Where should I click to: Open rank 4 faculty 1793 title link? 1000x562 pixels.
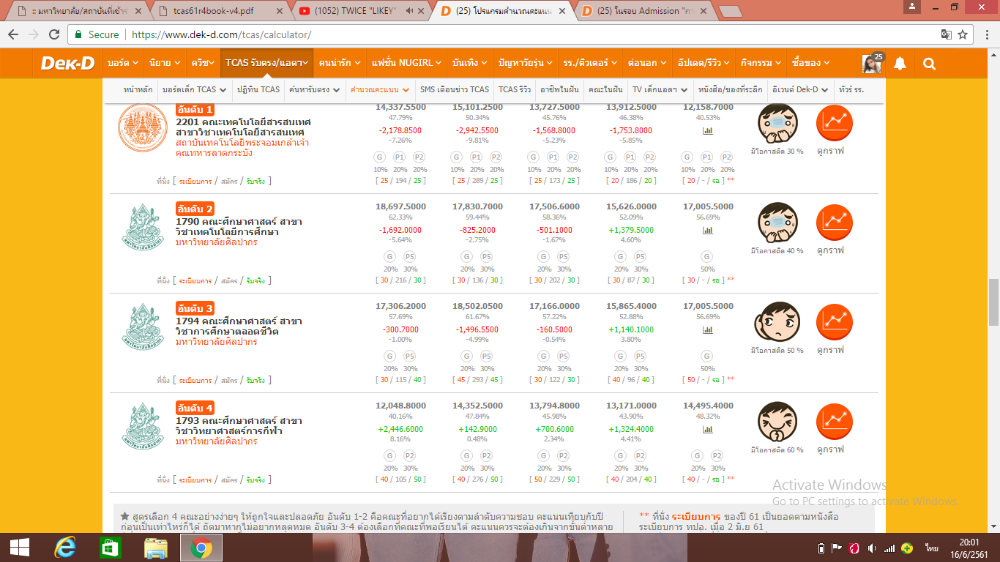coord(238,426)
